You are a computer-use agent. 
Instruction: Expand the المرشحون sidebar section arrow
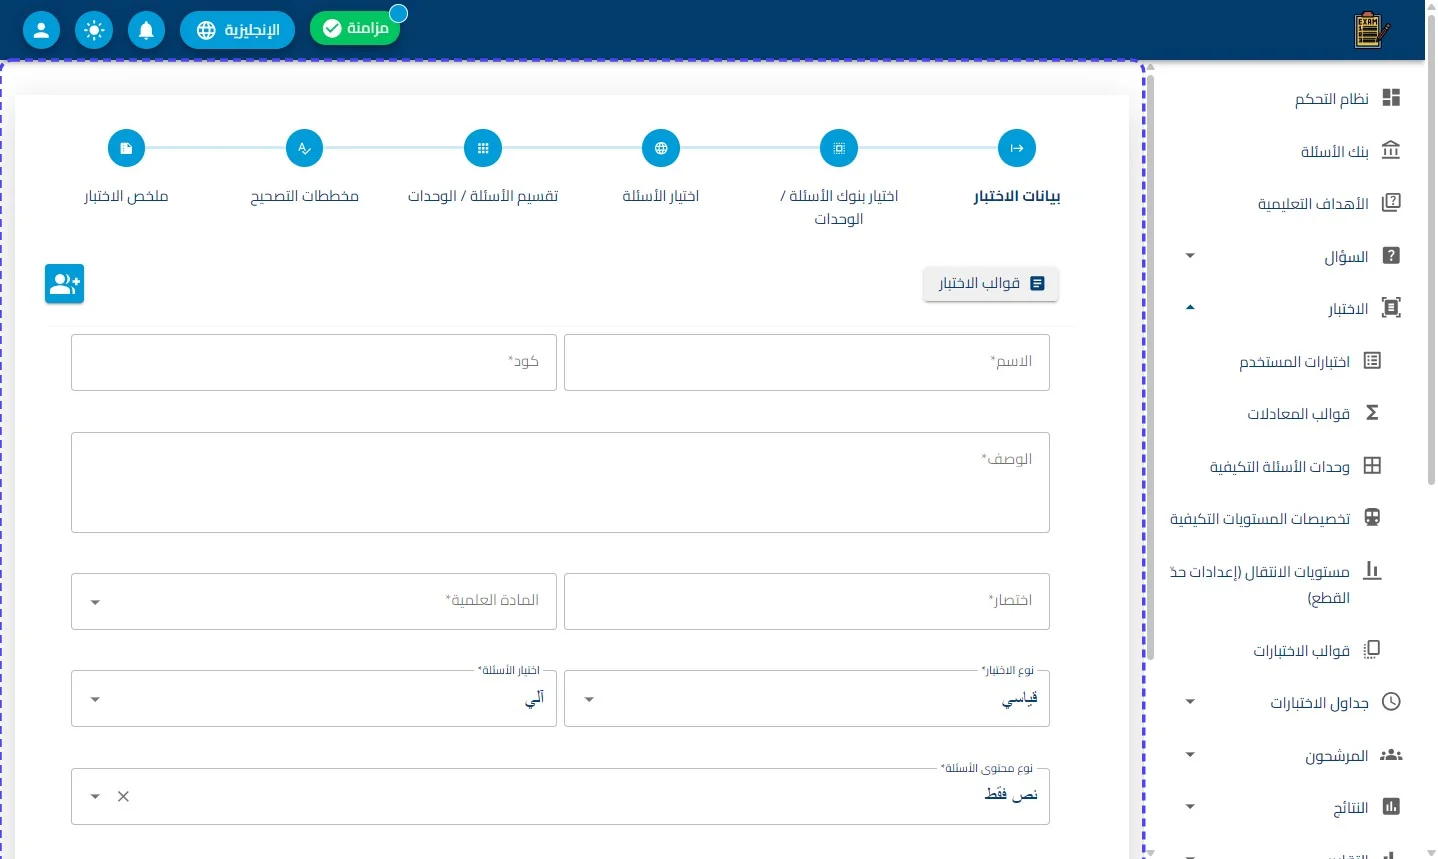point(1190,755)
